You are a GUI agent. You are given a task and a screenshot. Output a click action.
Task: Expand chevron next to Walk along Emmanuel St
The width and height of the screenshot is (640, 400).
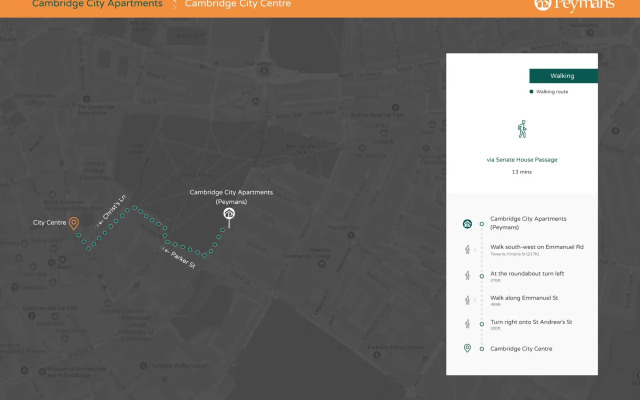tap(475, 300)
